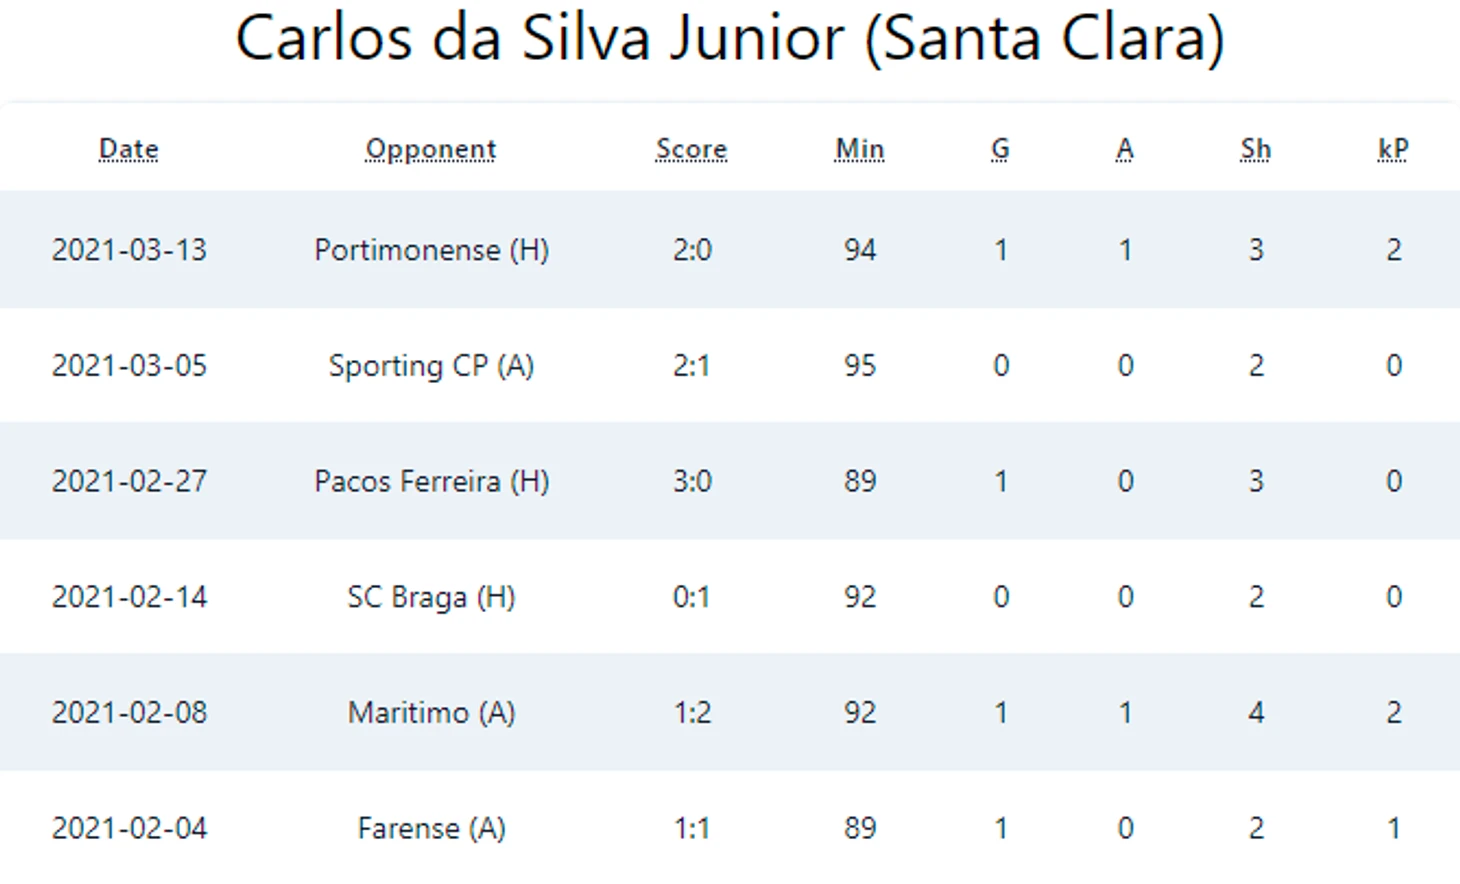Click the Pacos Ferreira (H) opponent cell
This screenshot has height=884, width=1460.
click(x=432, y=481)
